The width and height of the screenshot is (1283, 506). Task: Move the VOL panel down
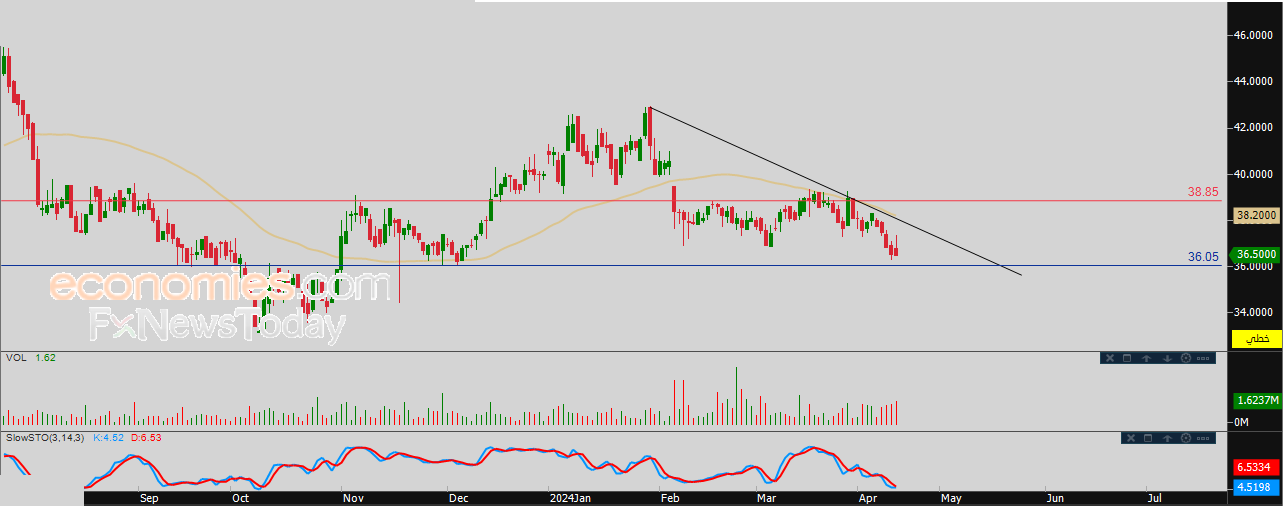tap(1167, 358)
